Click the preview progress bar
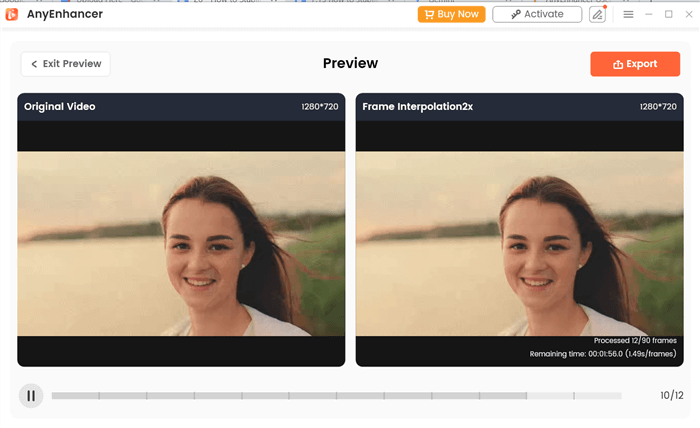Image resolution: width=700 pixels, height=428 pixels. coord(337,395)
